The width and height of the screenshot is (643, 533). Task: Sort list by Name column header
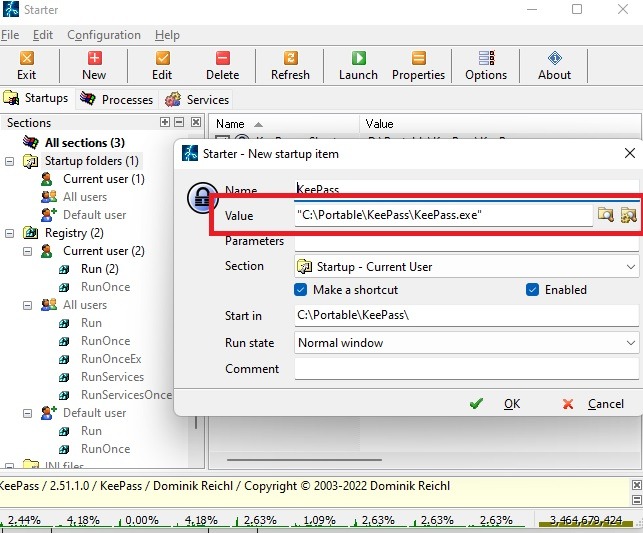coord(284,124)
